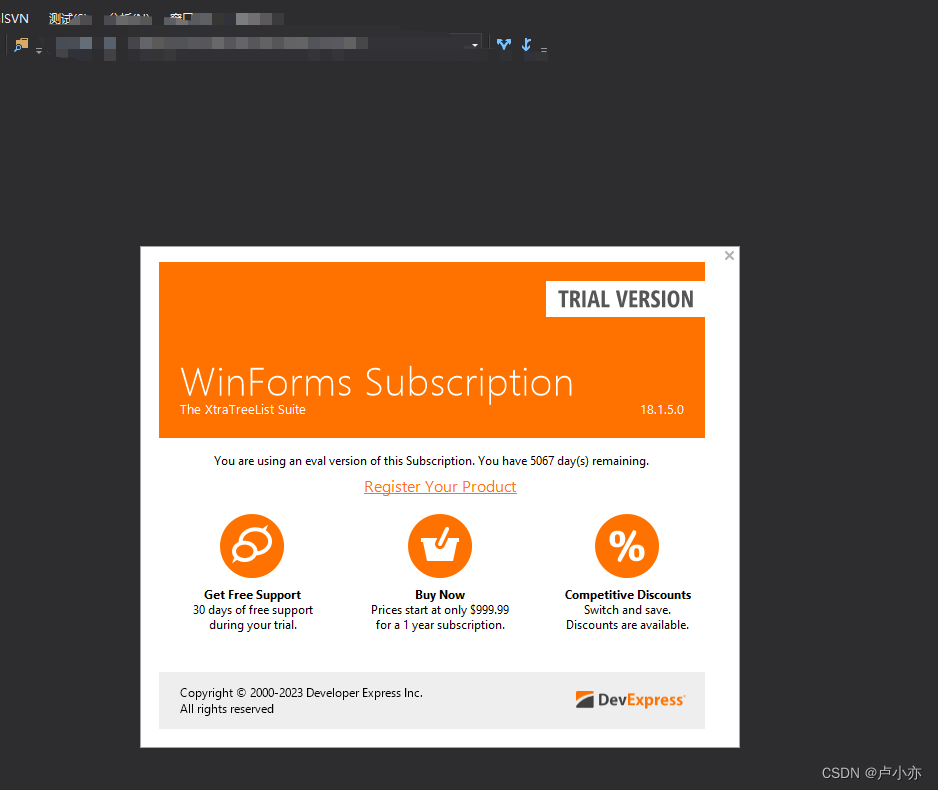Click the blue download arrow toolbar icon
The height and width of the screenshot is (790, 938).
[x=525, y=44]
